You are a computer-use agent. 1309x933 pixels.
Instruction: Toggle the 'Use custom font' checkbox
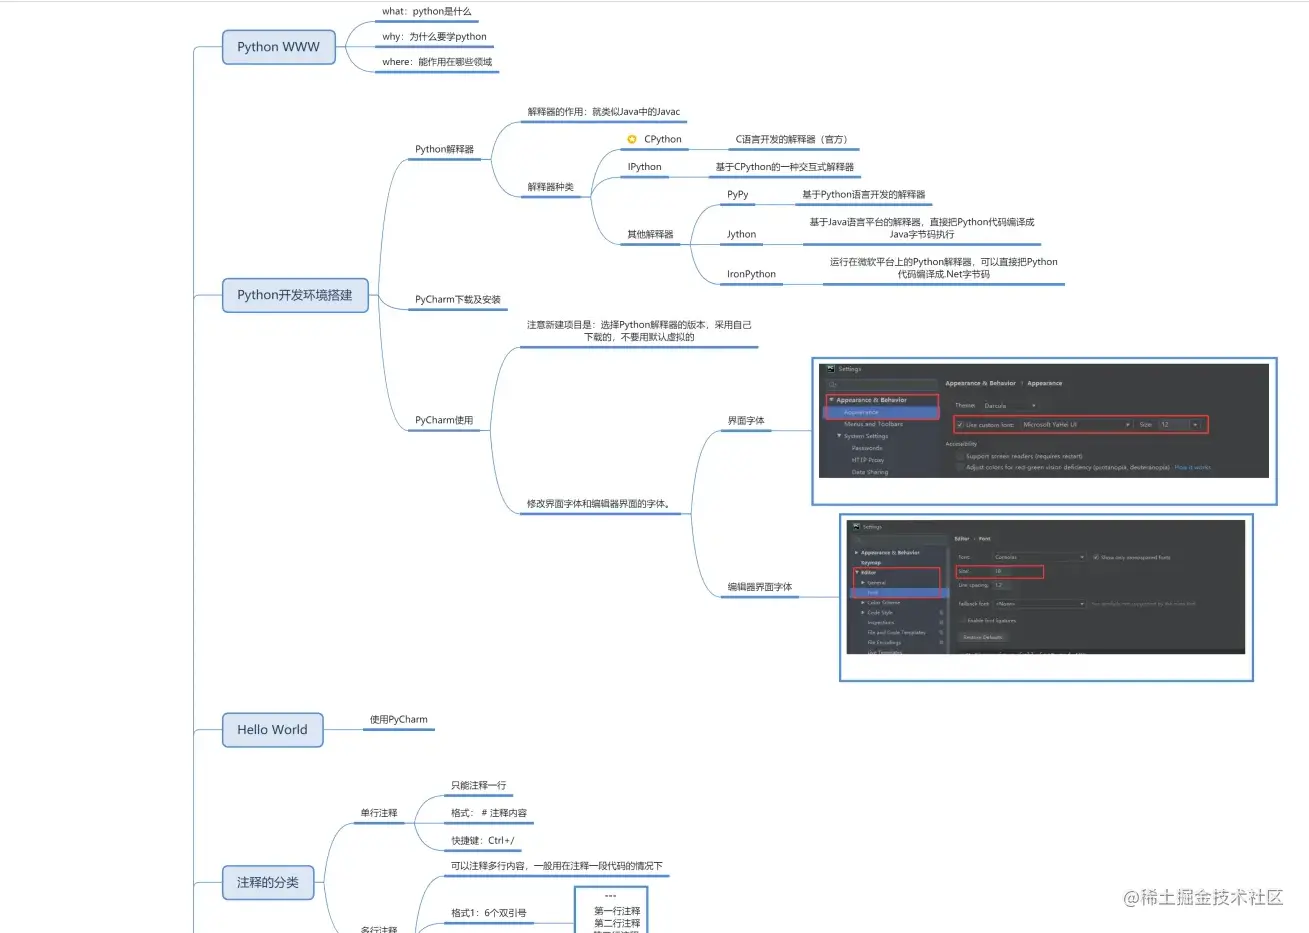click(x=962, y=425)
